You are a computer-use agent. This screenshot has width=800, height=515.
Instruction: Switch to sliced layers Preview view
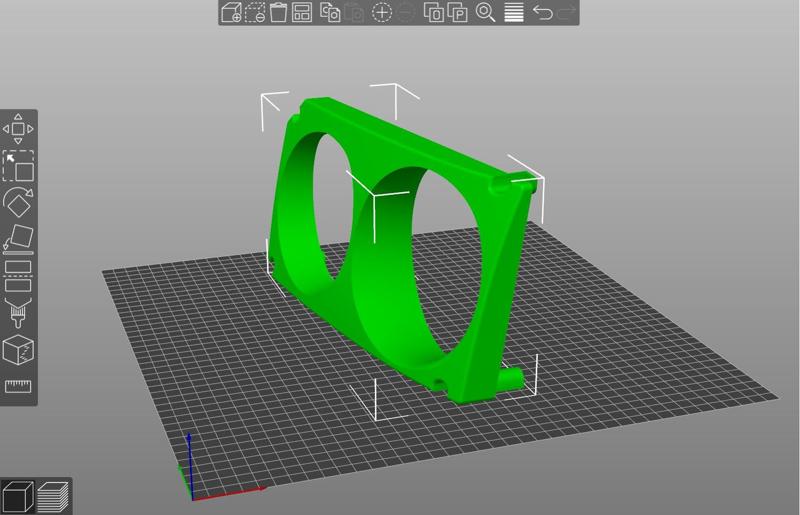tap(53, 497)
